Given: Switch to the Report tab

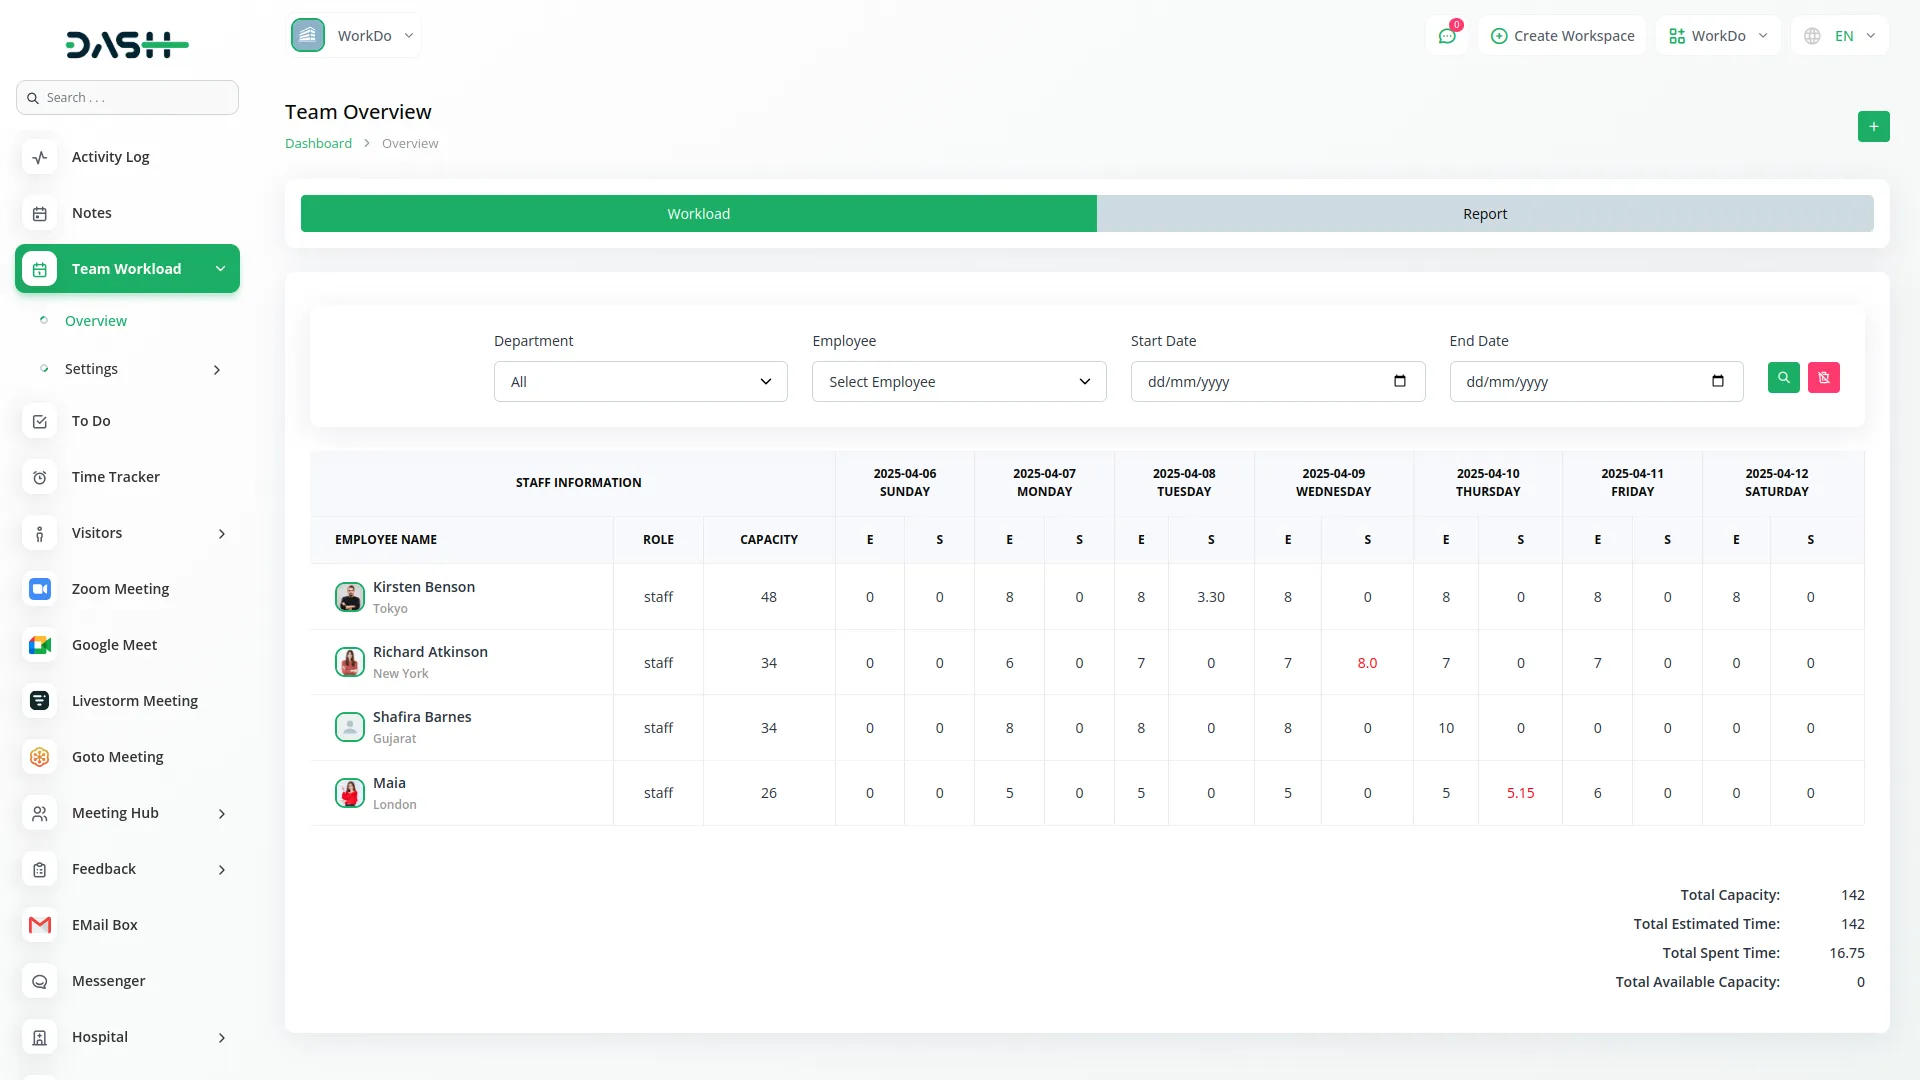Looking at the screenshot, I should [x=1485, y=213].
